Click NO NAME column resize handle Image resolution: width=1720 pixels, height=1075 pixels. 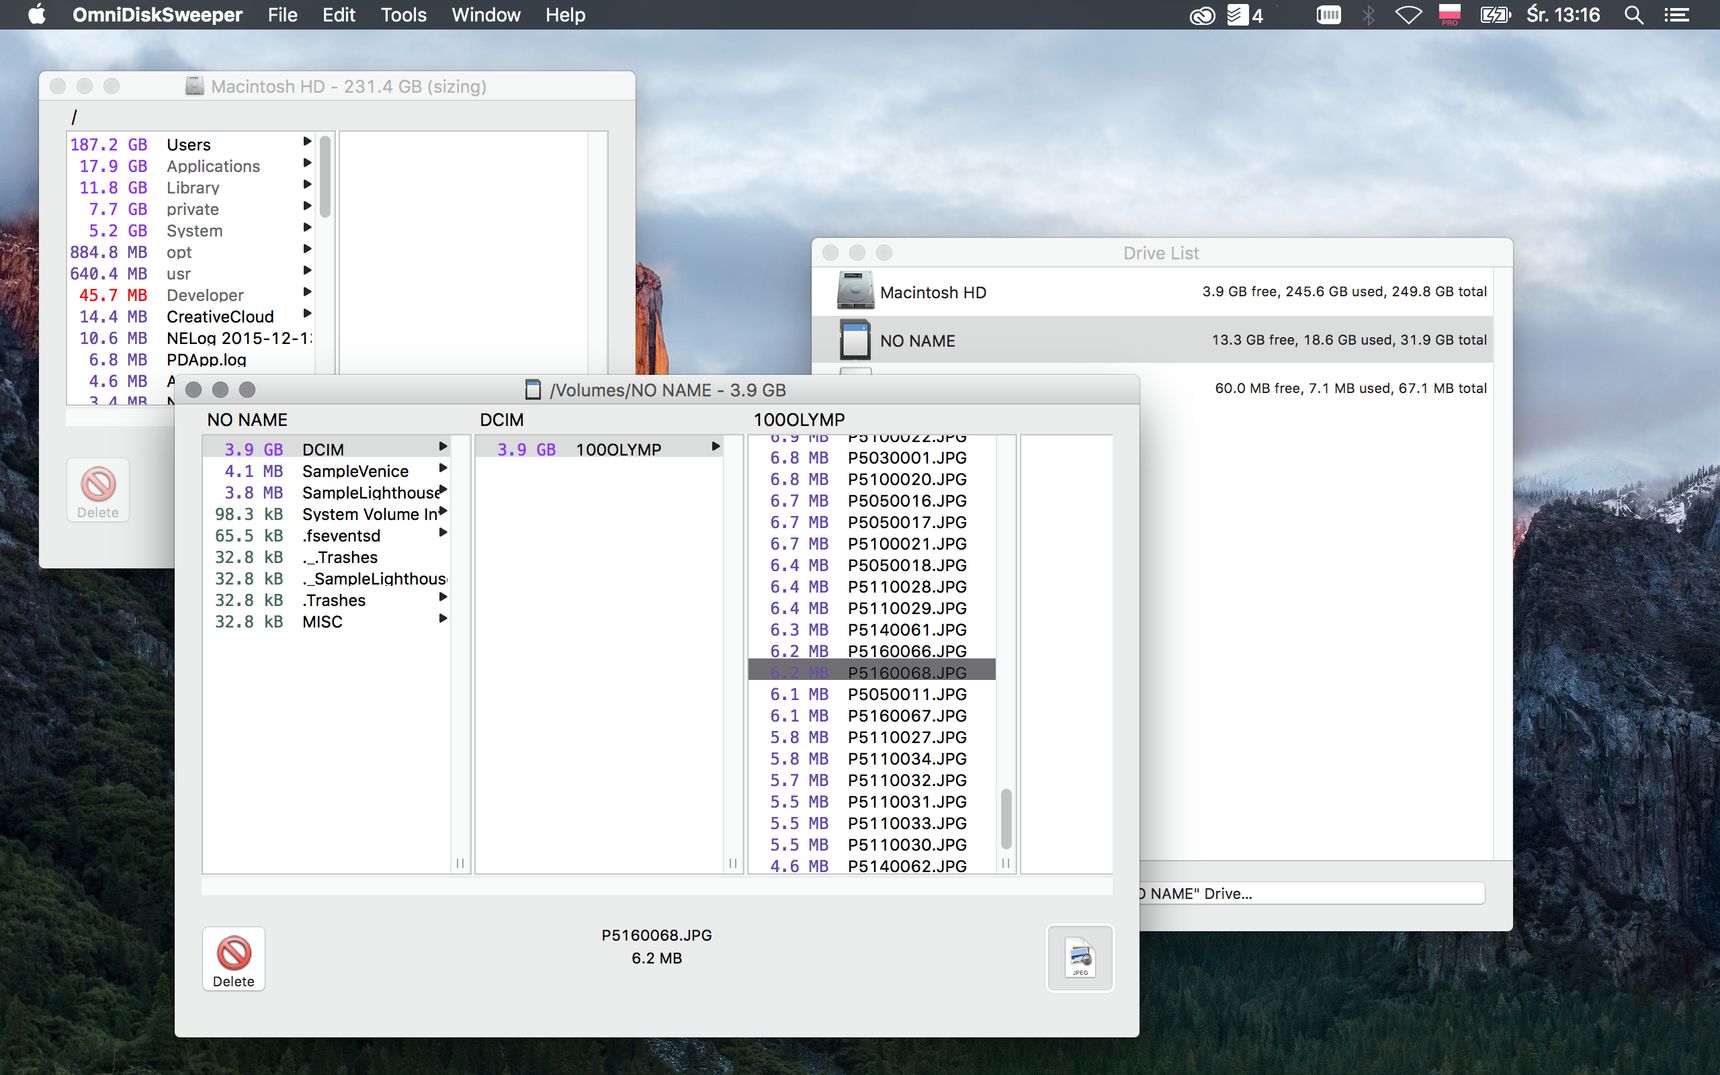(460, 863)
